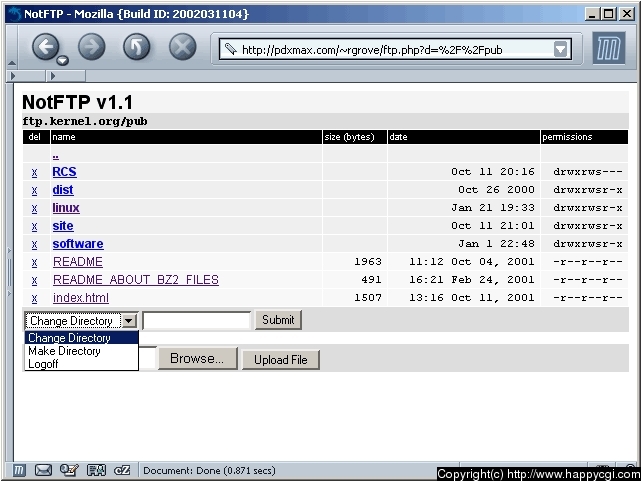Delete linux using its x link
Screen dimensions: 641x481
(x=34, y=208)
